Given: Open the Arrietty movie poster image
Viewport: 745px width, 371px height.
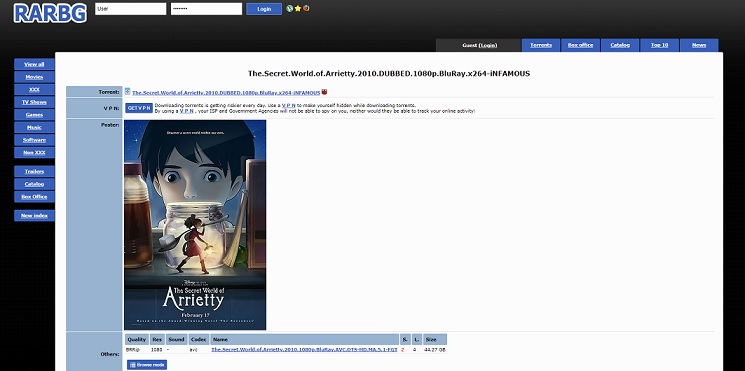Looking at the screenshot, I should [195, 225].
